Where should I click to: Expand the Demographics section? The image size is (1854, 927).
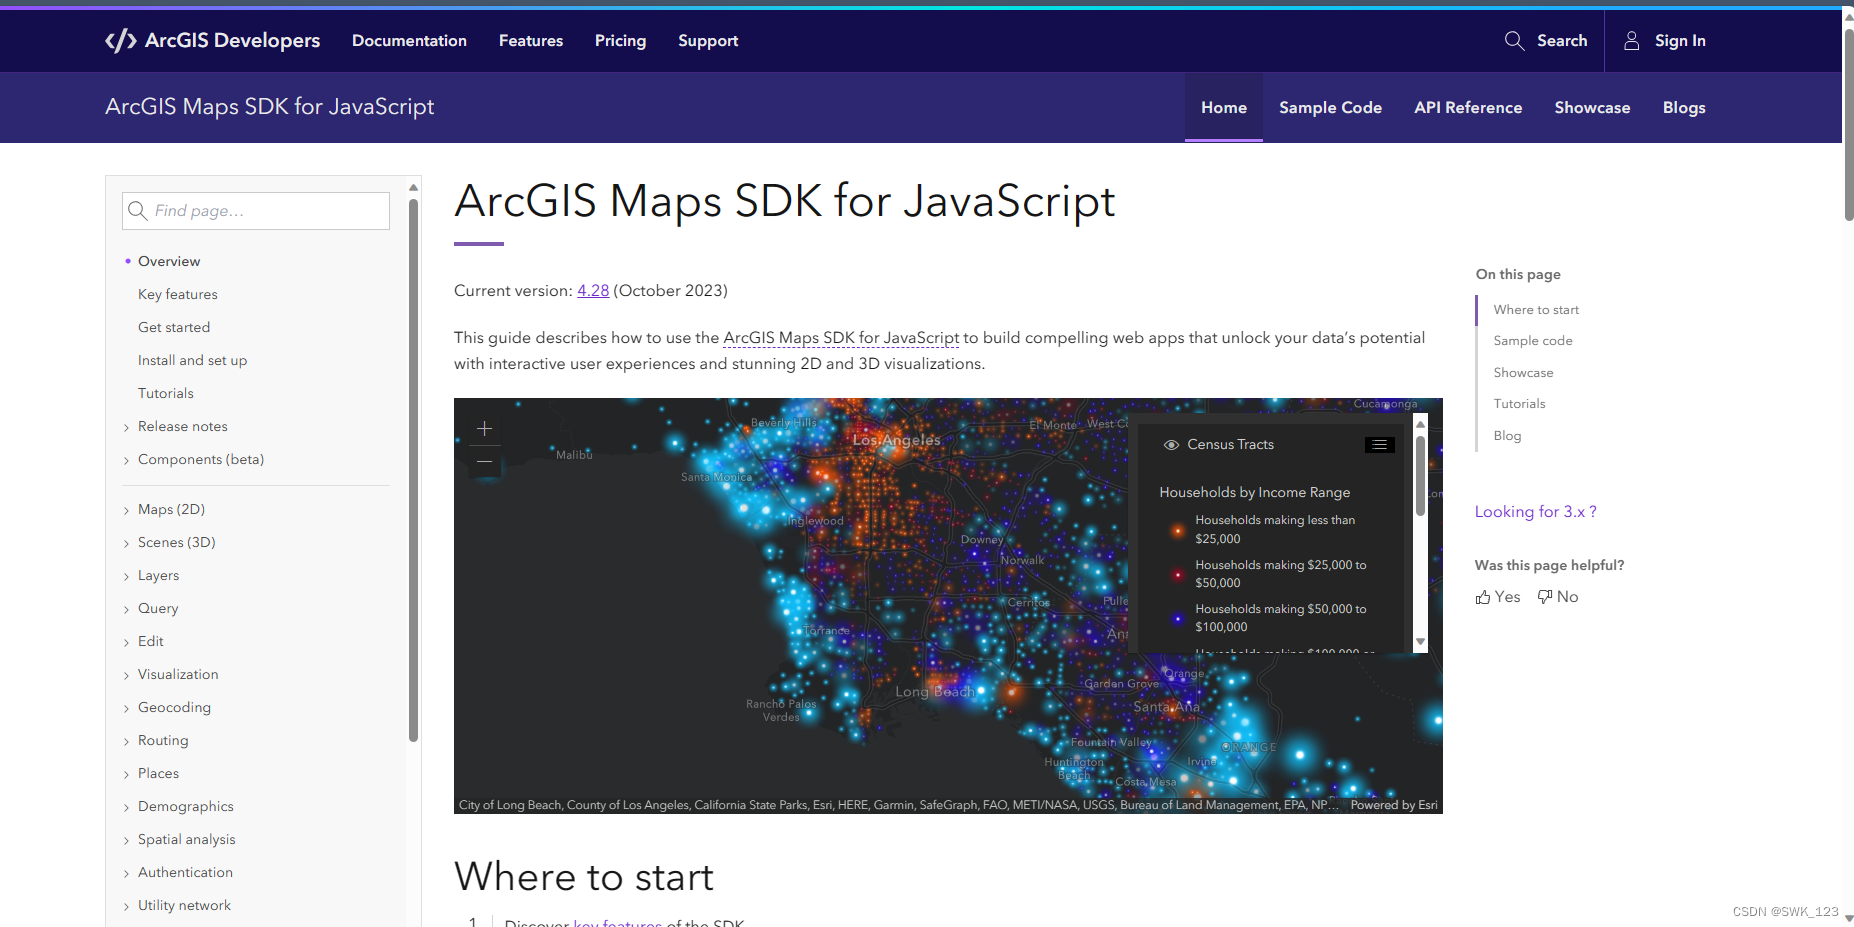(127, 807)
